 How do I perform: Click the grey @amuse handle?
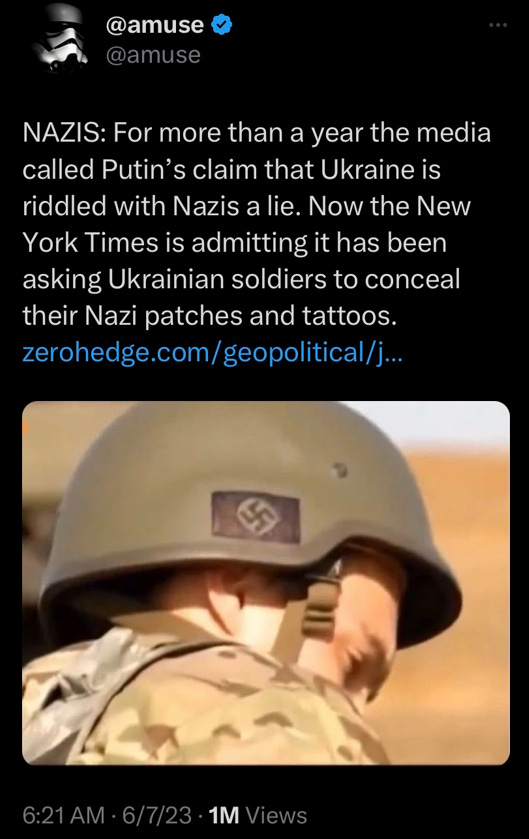154,55
